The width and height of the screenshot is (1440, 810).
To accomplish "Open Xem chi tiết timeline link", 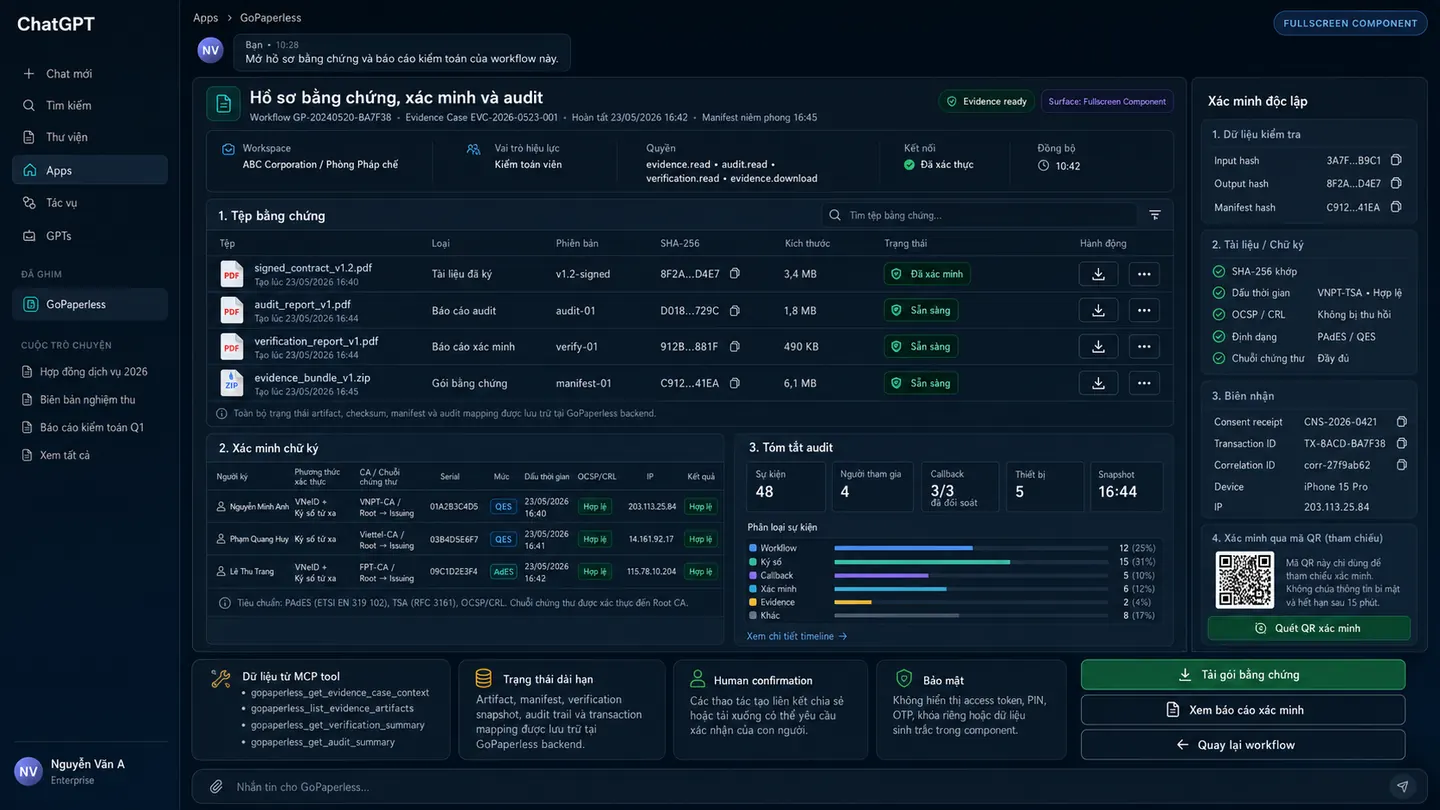I will 797,636.
